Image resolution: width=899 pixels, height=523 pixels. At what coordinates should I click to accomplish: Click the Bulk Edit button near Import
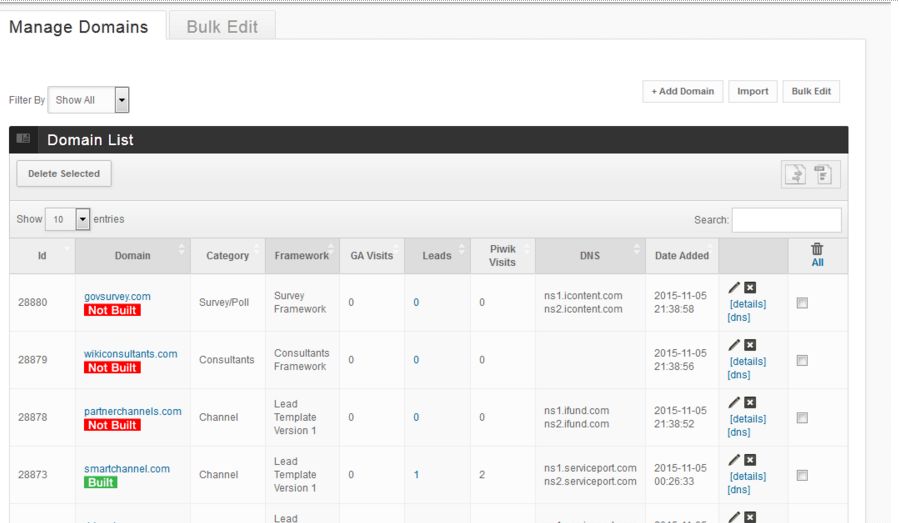[x=811, y=91]
